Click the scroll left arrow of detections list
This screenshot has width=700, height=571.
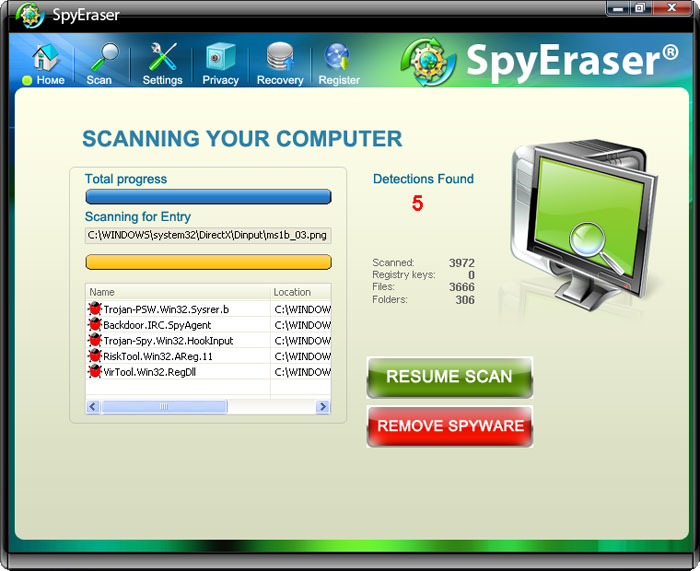pos(93,407)
